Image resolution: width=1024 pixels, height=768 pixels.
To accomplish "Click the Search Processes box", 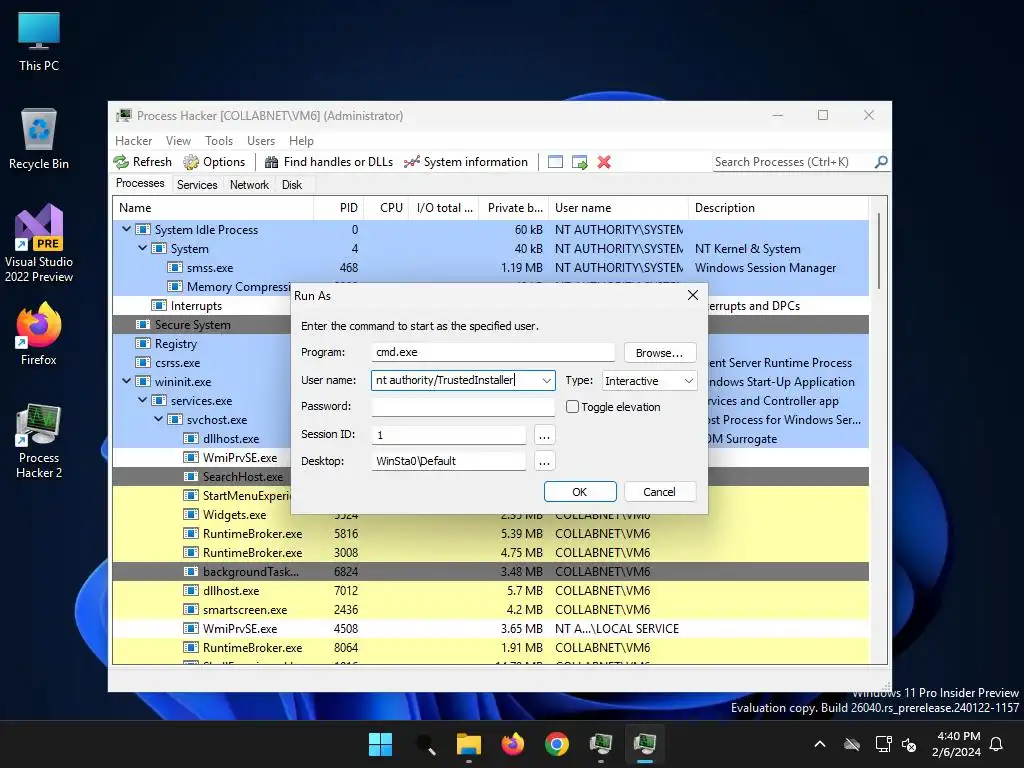I will tap(792, 162).
